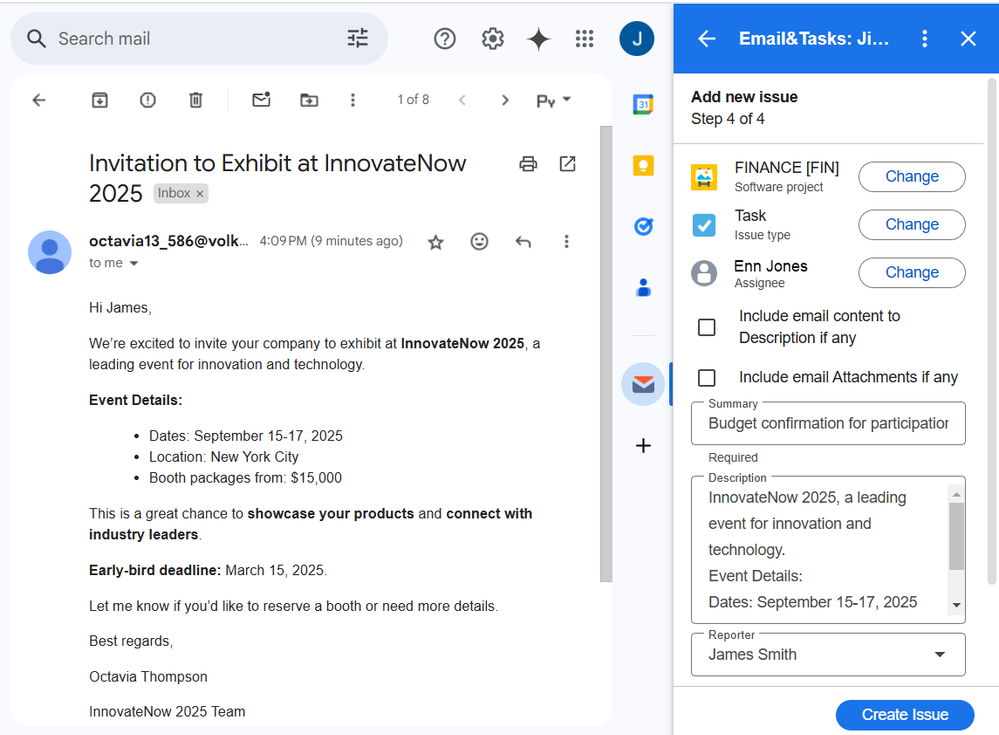Mark email as unread
Viewport: 999px width, 735px height.
[x=261, y=99]
